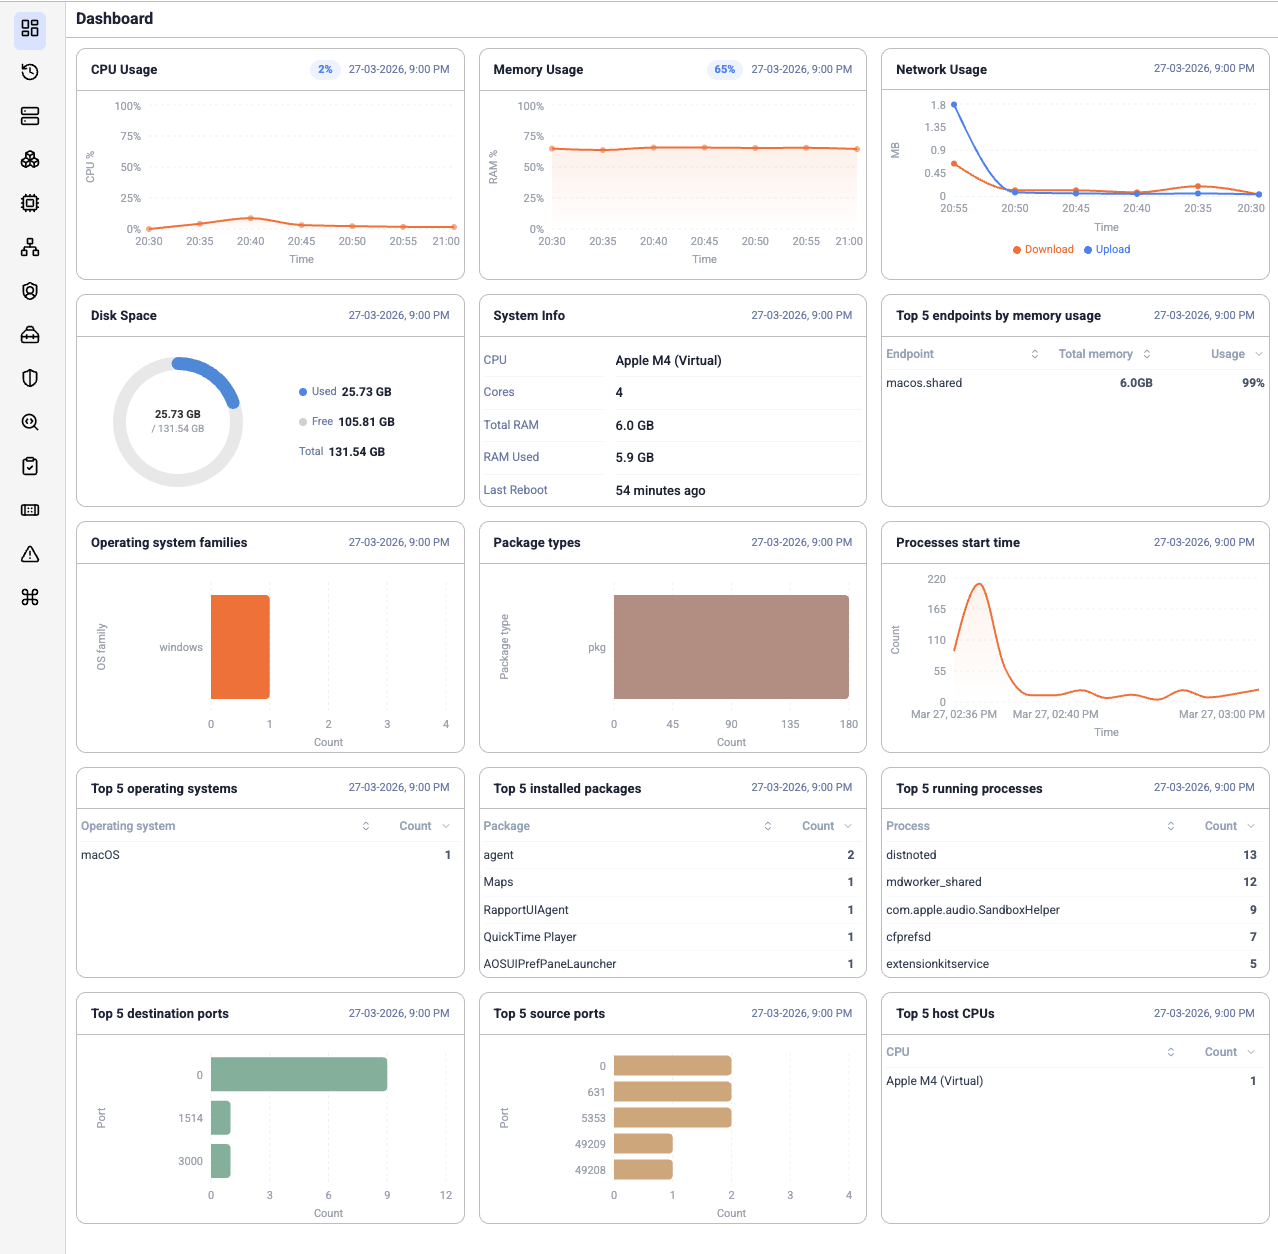Select the servers icon in the sidebar

[x=30, y=116]
